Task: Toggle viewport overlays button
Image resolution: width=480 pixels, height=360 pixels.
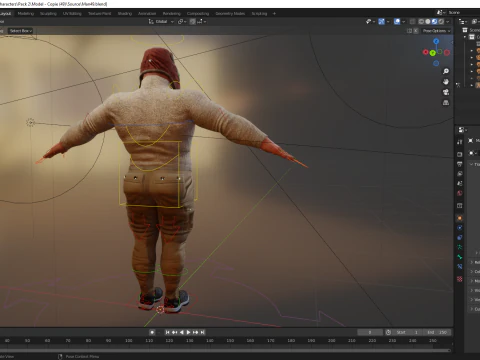Action: [x=397, y=22]
